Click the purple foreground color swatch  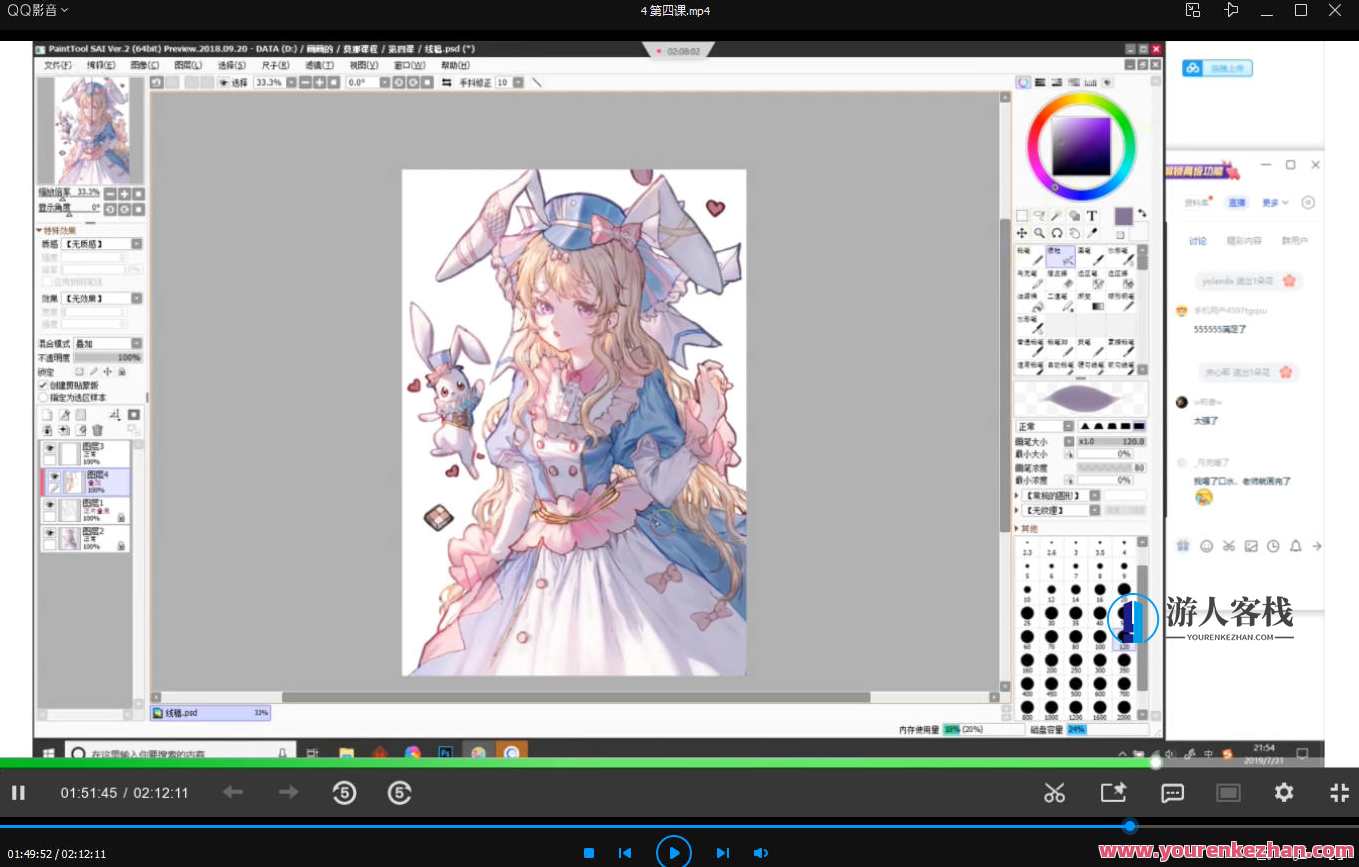(1123, 216)
